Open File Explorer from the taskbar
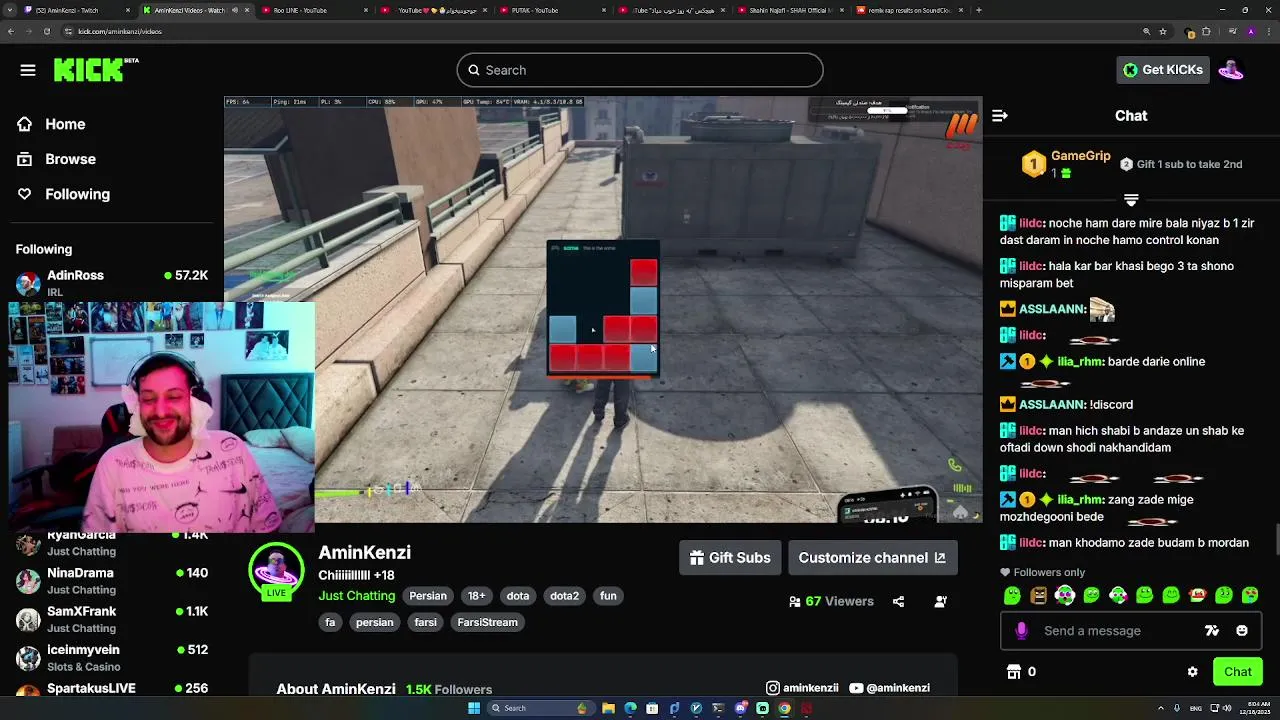 (608, 708)
